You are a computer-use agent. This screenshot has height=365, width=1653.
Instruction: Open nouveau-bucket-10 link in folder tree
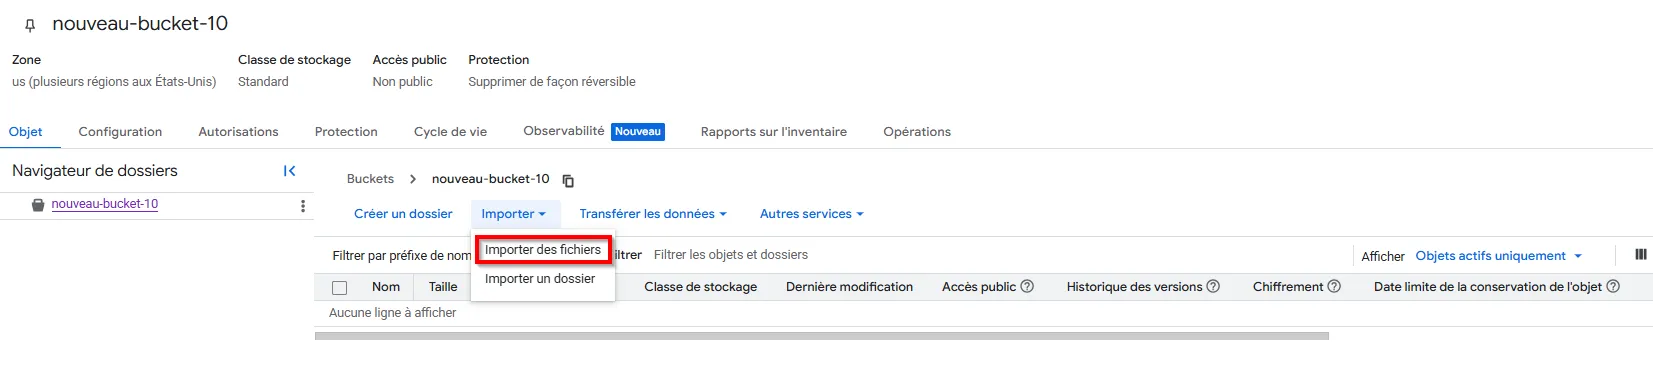coord(105,204)
